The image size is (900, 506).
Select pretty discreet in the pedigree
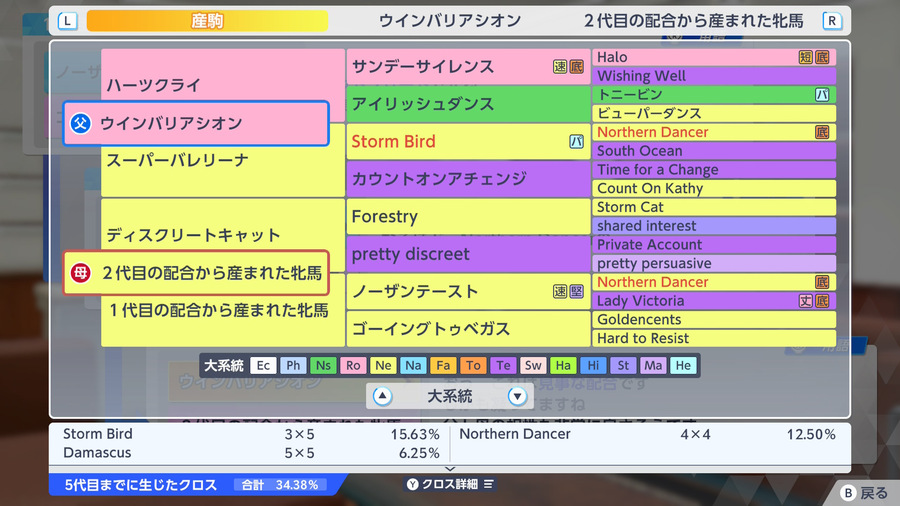pos(468,254)
